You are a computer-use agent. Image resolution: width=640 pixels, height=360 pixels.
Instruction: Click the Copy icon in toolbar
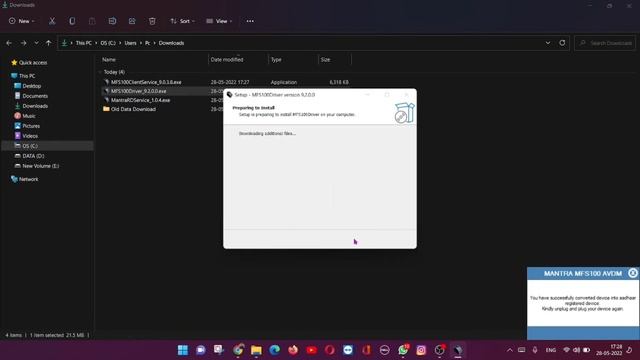point(72,21)
